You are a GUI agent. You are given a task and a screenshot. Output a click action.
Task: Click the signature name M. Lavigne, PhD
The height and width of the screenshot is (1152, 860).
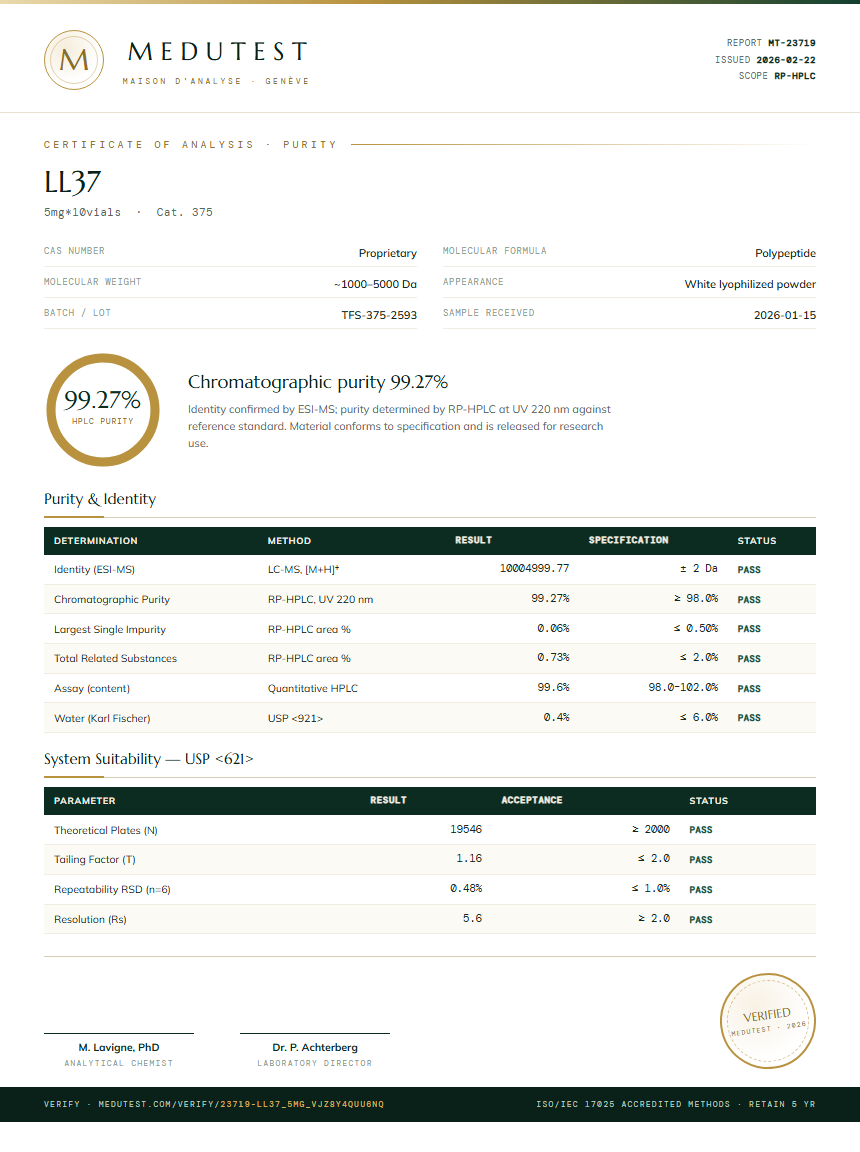119,1048
